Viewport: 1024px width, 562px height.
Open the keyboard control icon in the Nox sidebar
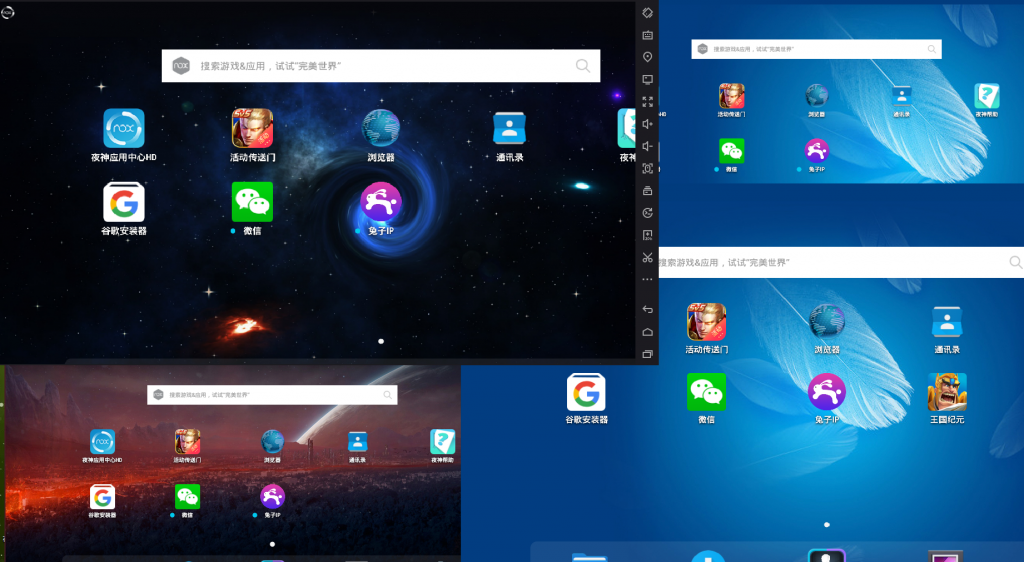pos(647,35)
